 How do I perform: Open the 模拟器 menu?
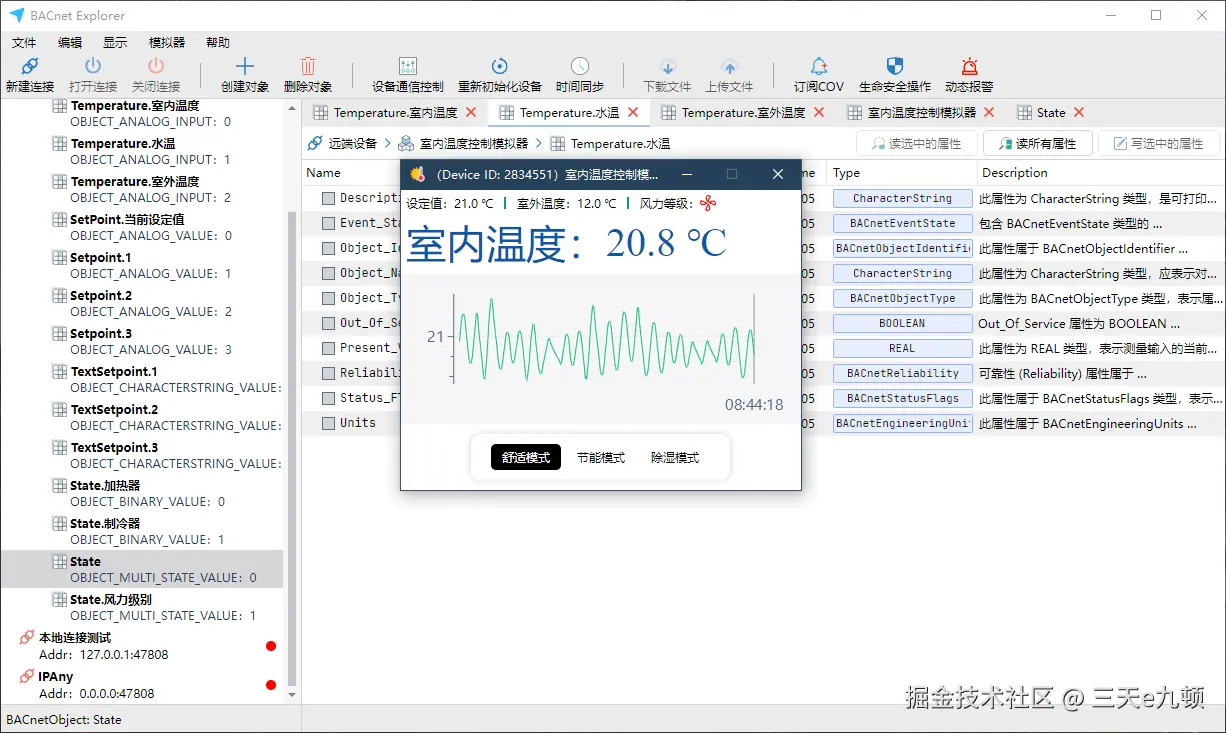167,43
